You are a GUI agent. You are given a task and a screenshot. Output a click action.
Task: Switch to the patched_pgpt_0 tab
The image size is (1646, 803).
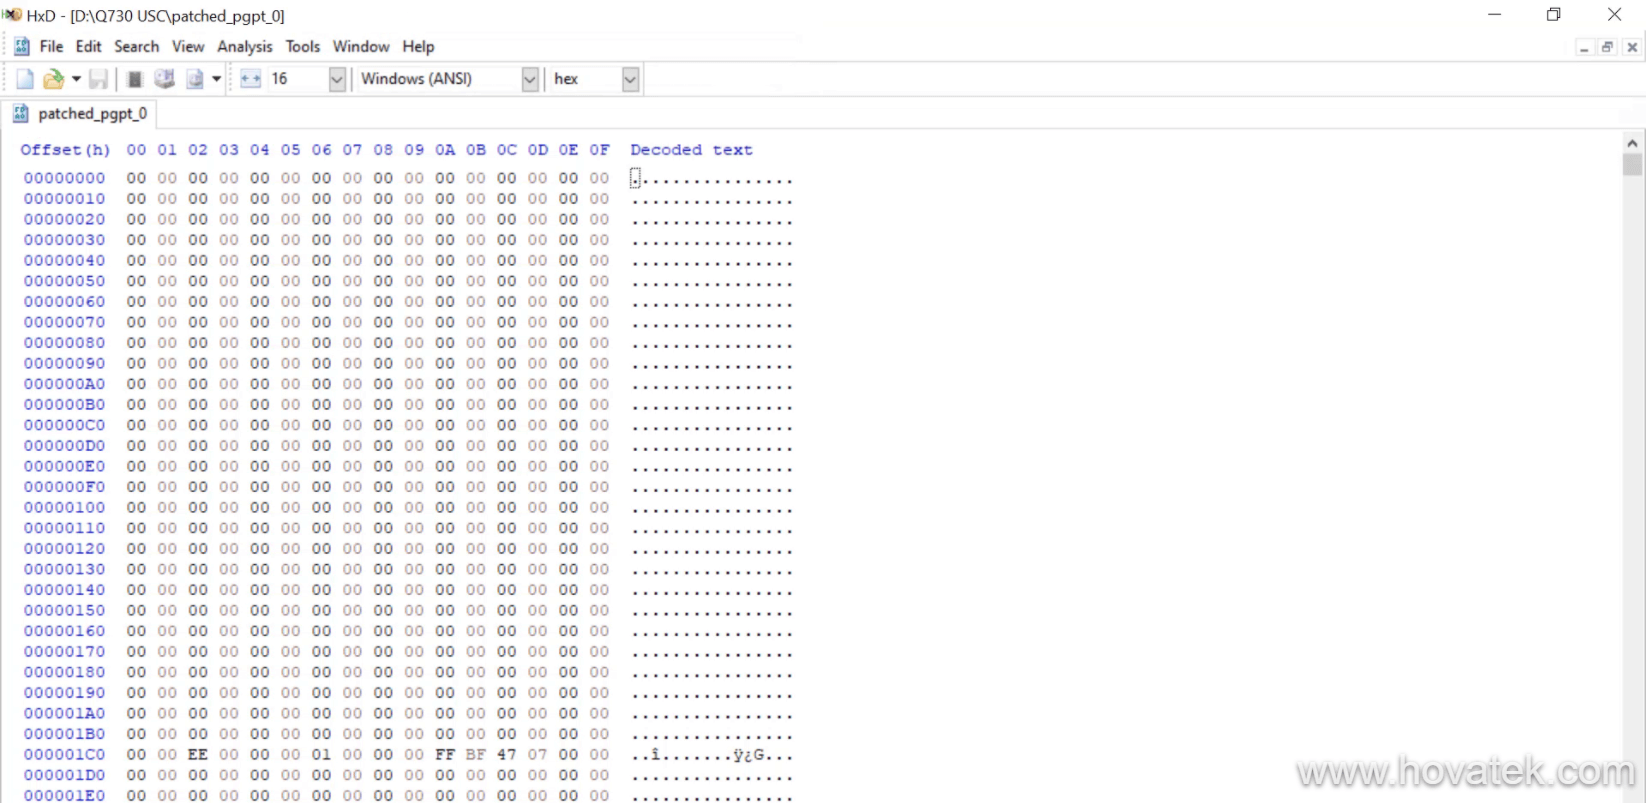[81, 114]
